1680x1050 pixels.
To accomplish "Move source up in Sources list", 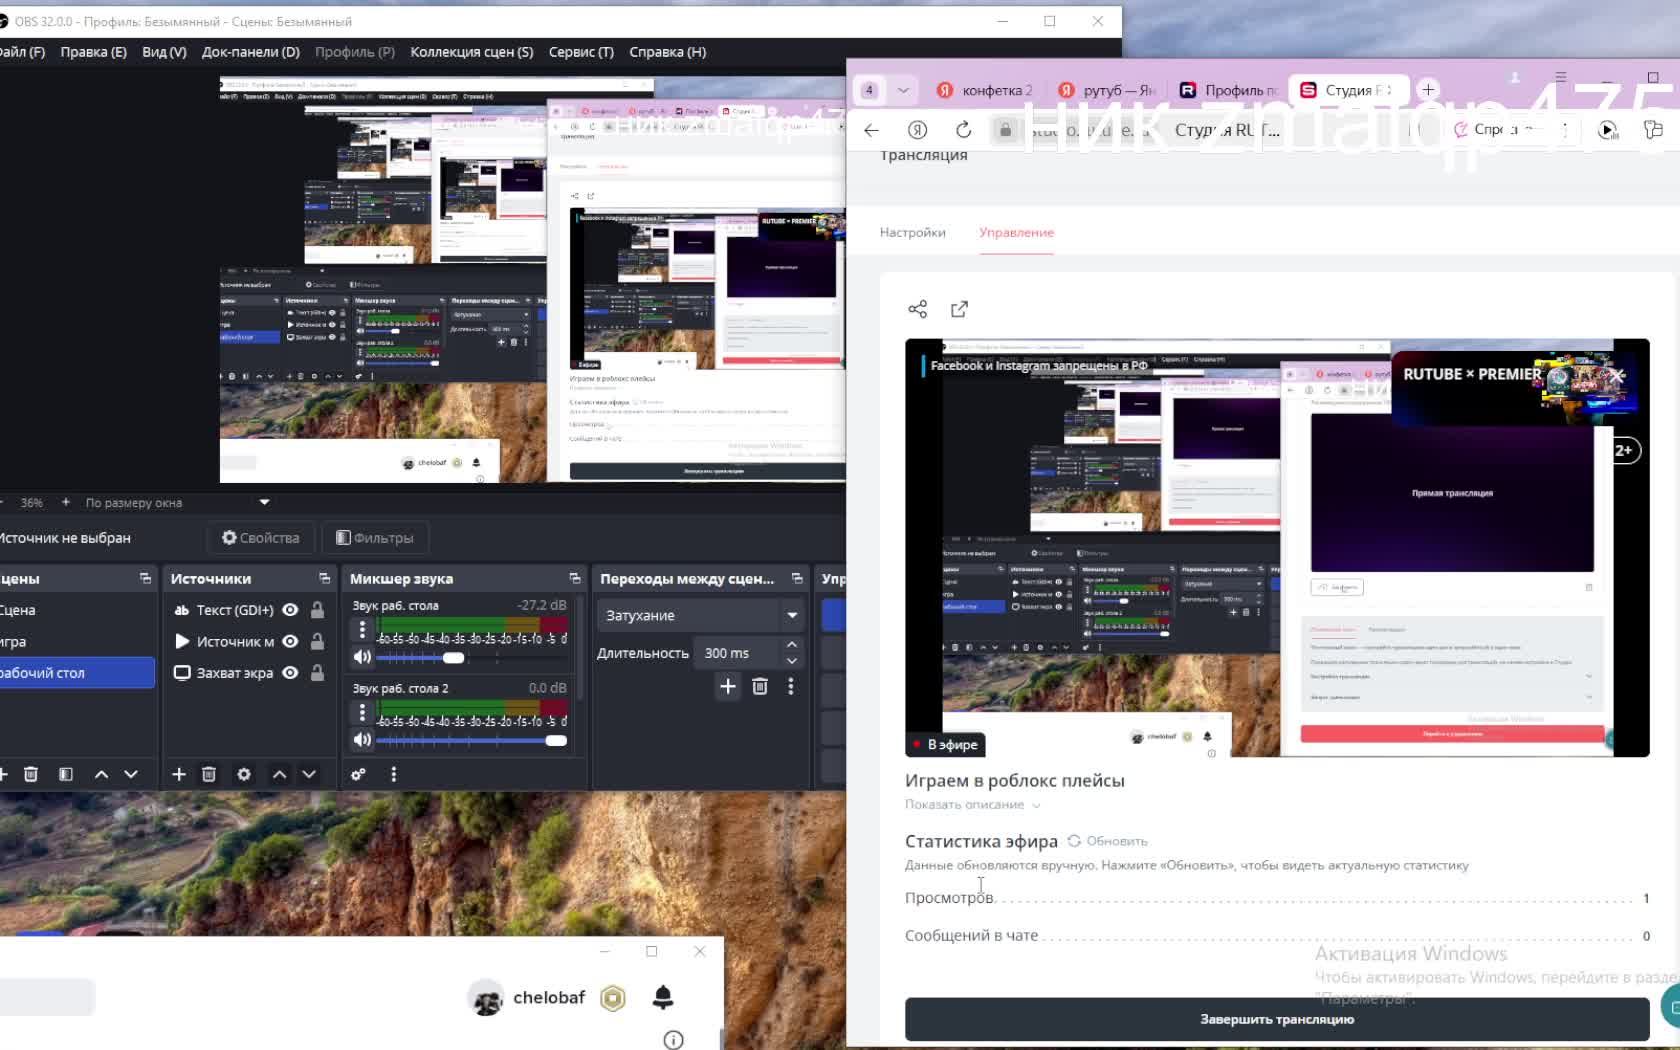I will pyautogui.click(x=279, y=774).
